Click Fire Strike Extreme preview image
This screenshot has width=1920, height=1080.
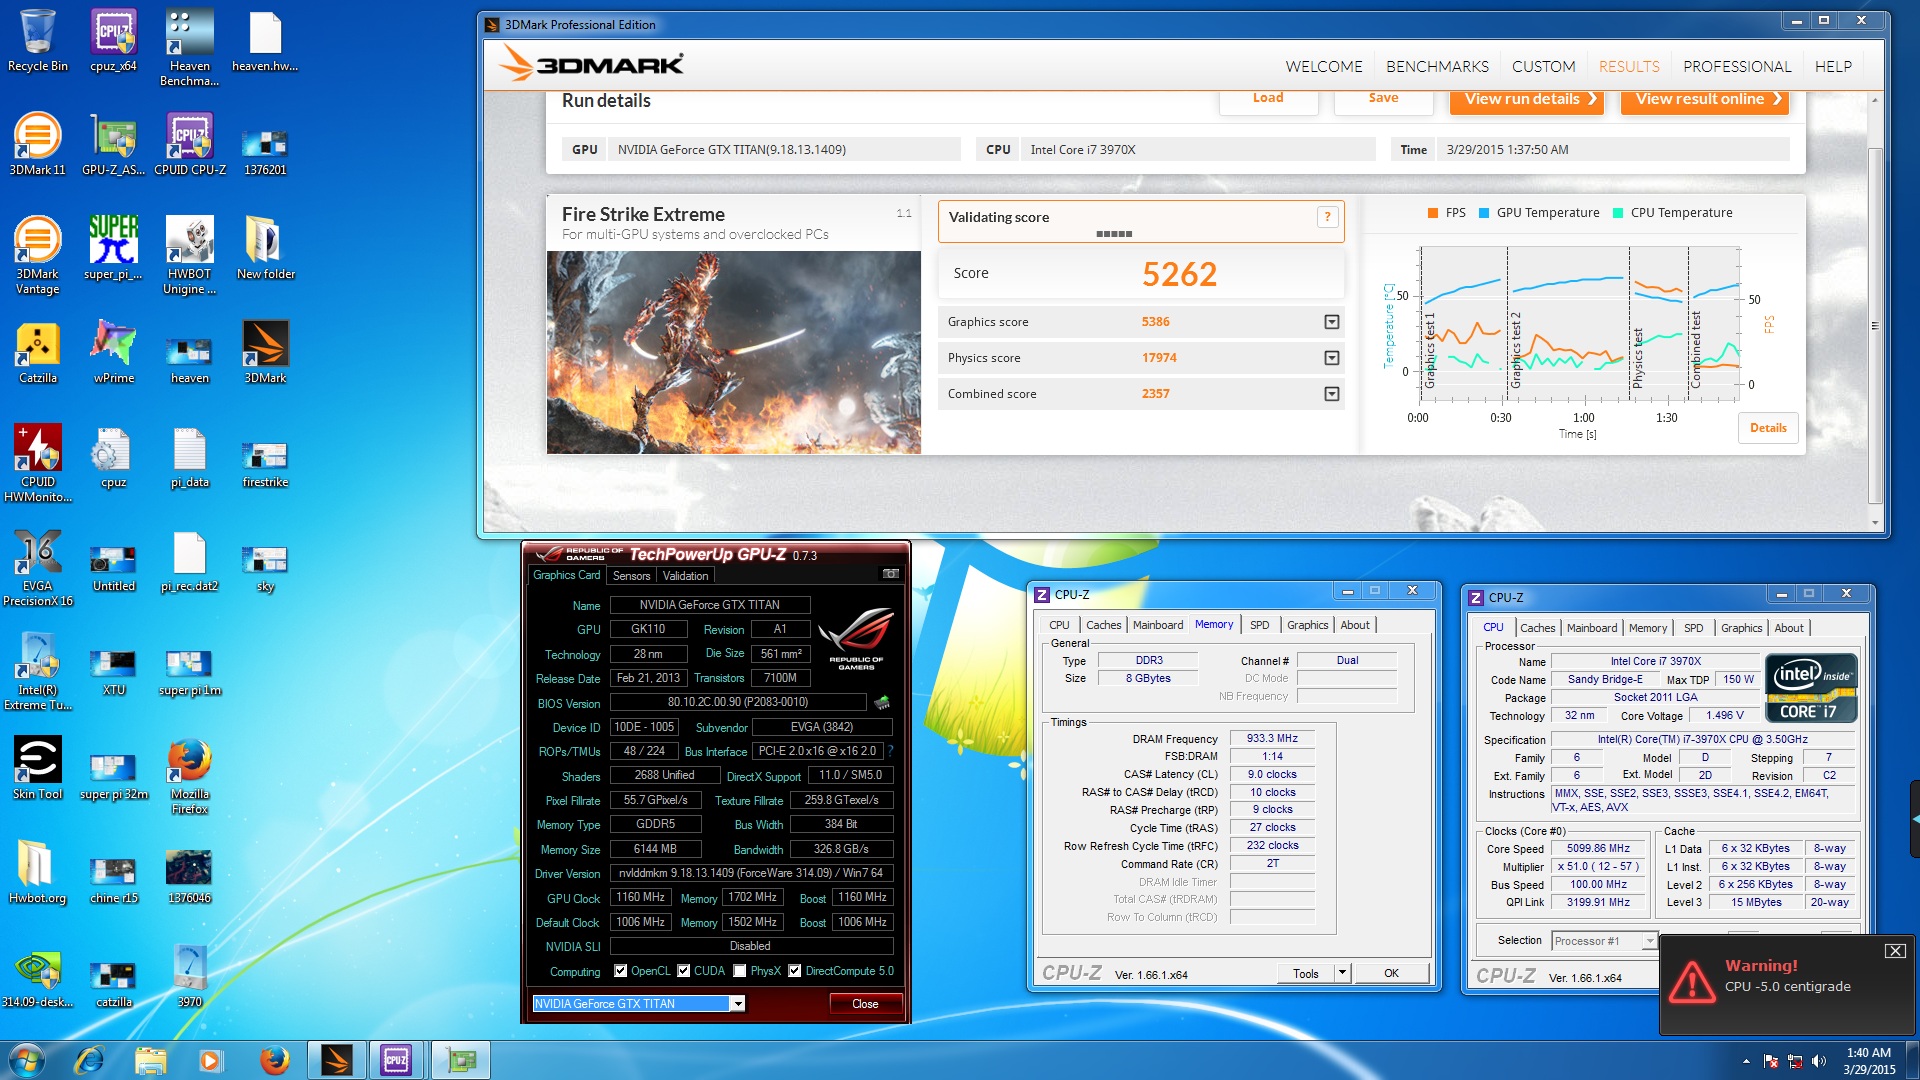tap(733, 352)
